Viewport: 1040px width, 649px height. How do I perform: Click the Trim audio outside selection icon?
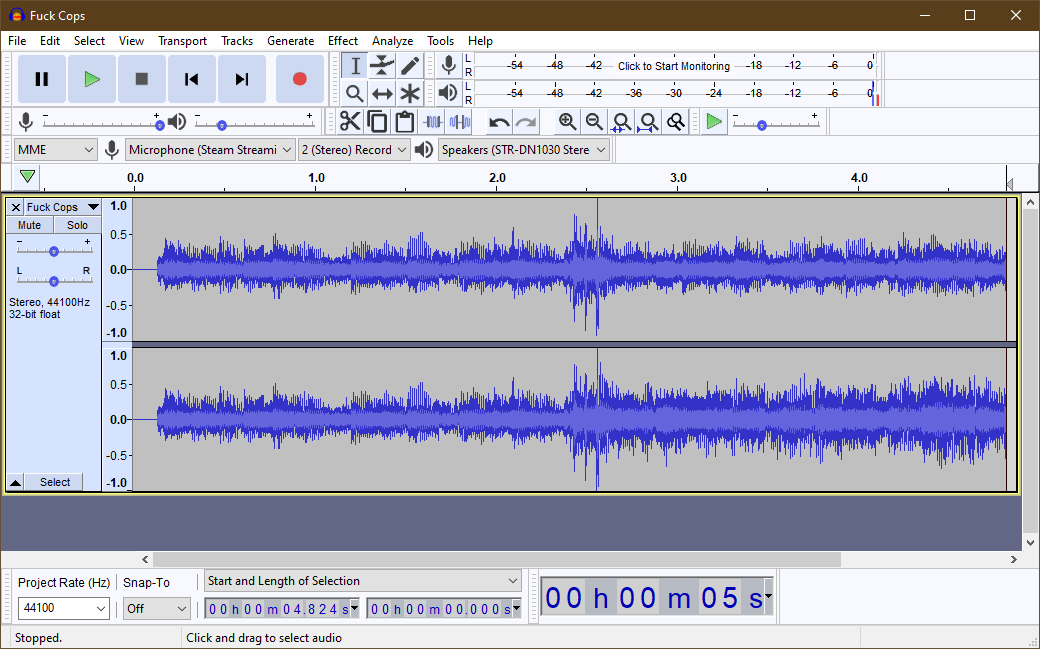pos(433,122)
